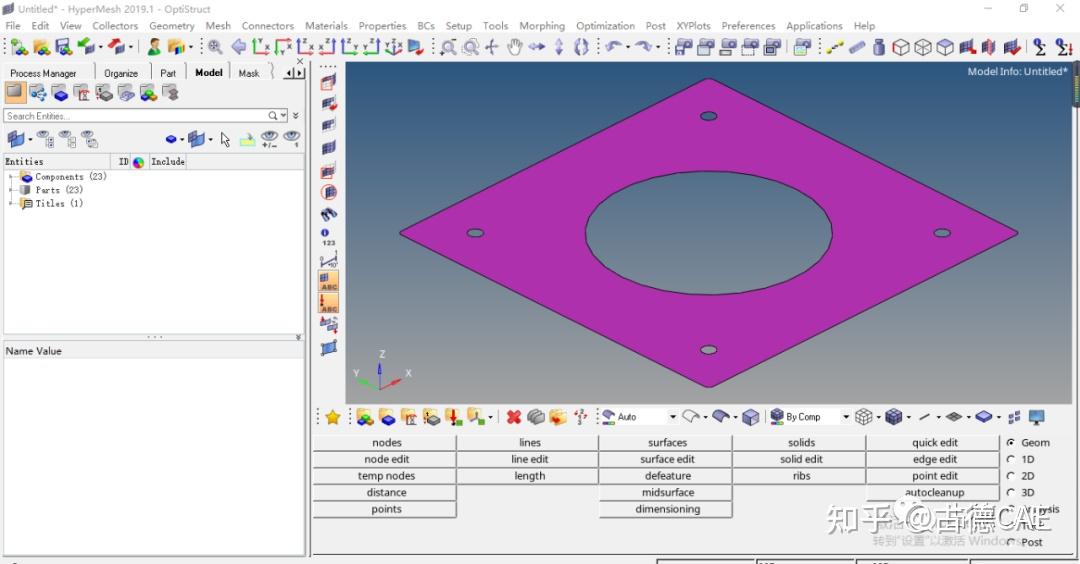
Task: Select the Post page radio button
Action: 1011,542
